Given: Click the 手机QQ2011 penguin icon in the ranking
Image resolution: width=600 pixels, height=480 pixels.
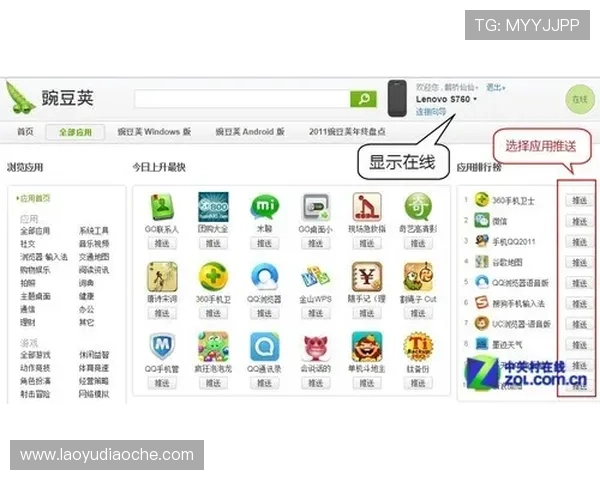Looking at the screenshot, I should (482, 241).
